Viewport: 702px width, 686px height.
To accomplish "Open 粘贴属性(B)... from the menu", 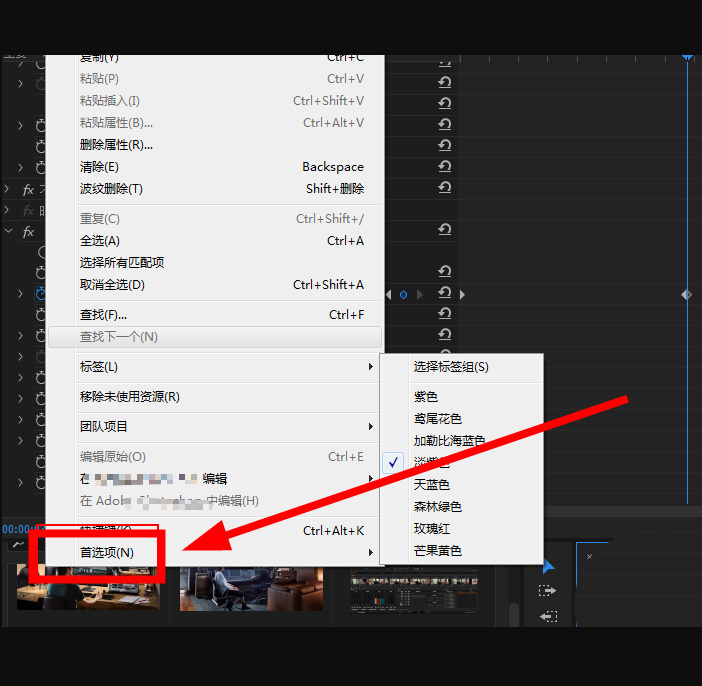I will [x=215, y=123].
